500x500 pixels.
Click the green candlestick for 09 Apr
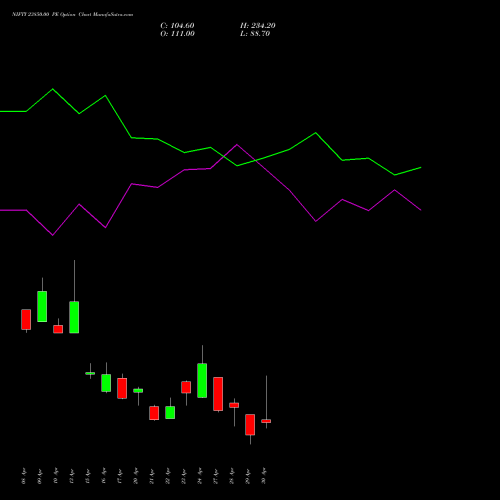tap(42, 306)
